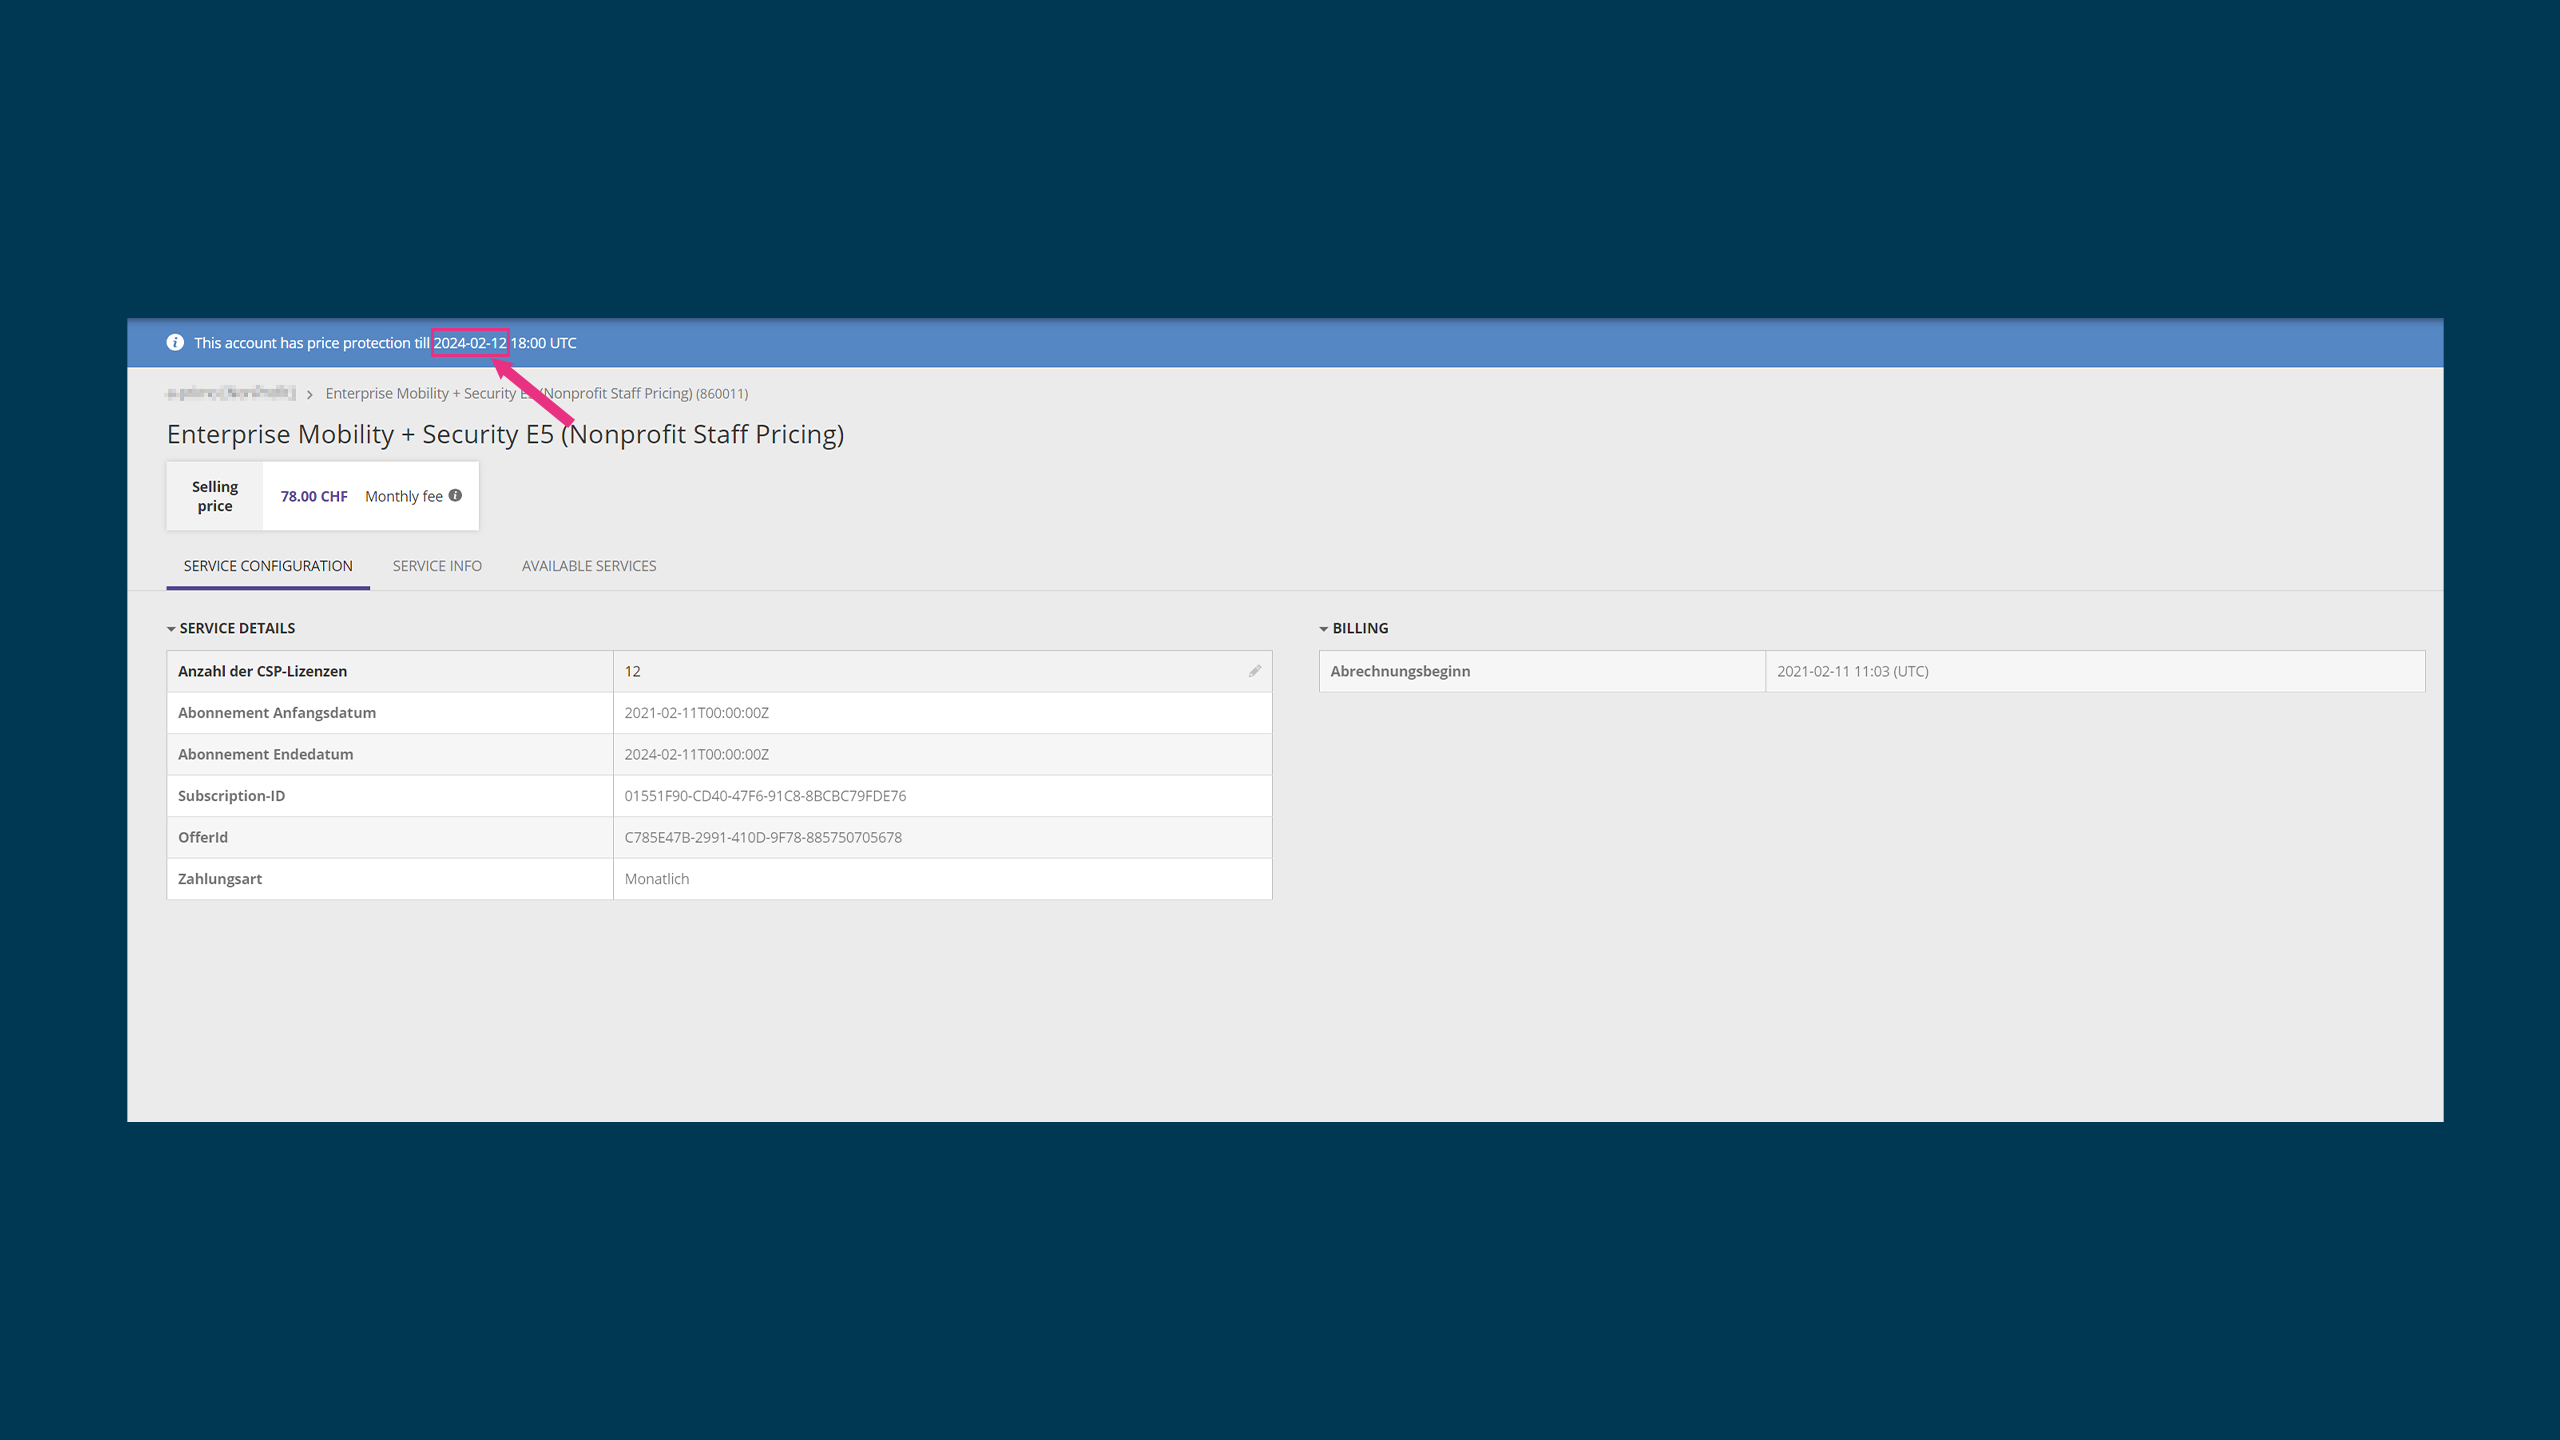Click the Subscription-ID value

pyautogui.click(x=765, y=796)
